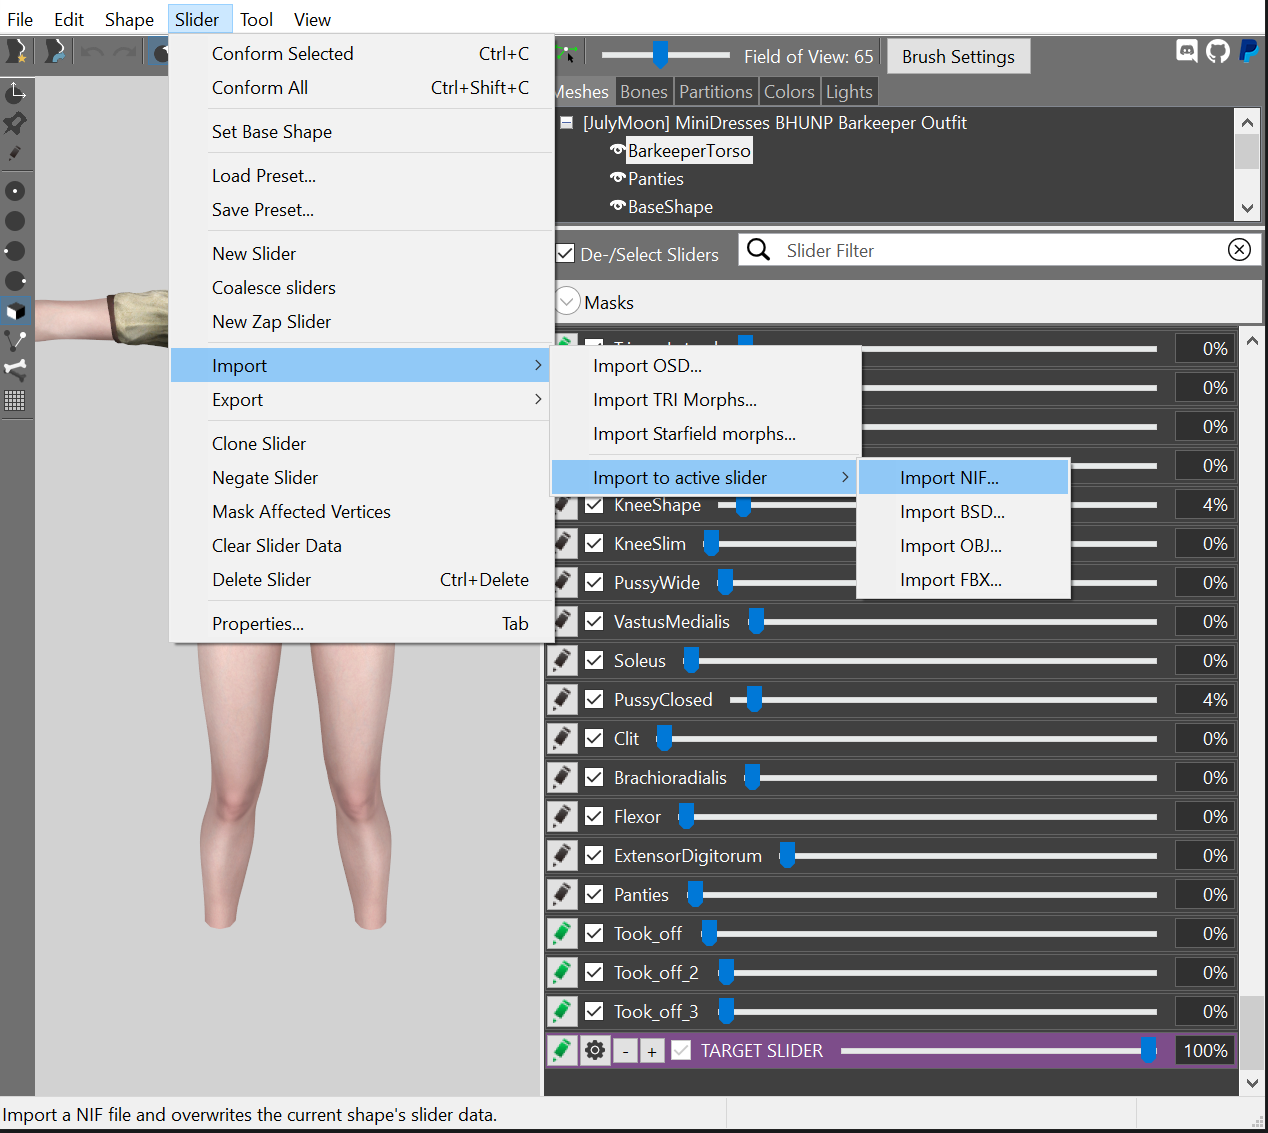Viewport: 1268px width, 1133px height.
Task: Toggle the De-/Select Sliders checkbox
Action: (x=565, y=254)
